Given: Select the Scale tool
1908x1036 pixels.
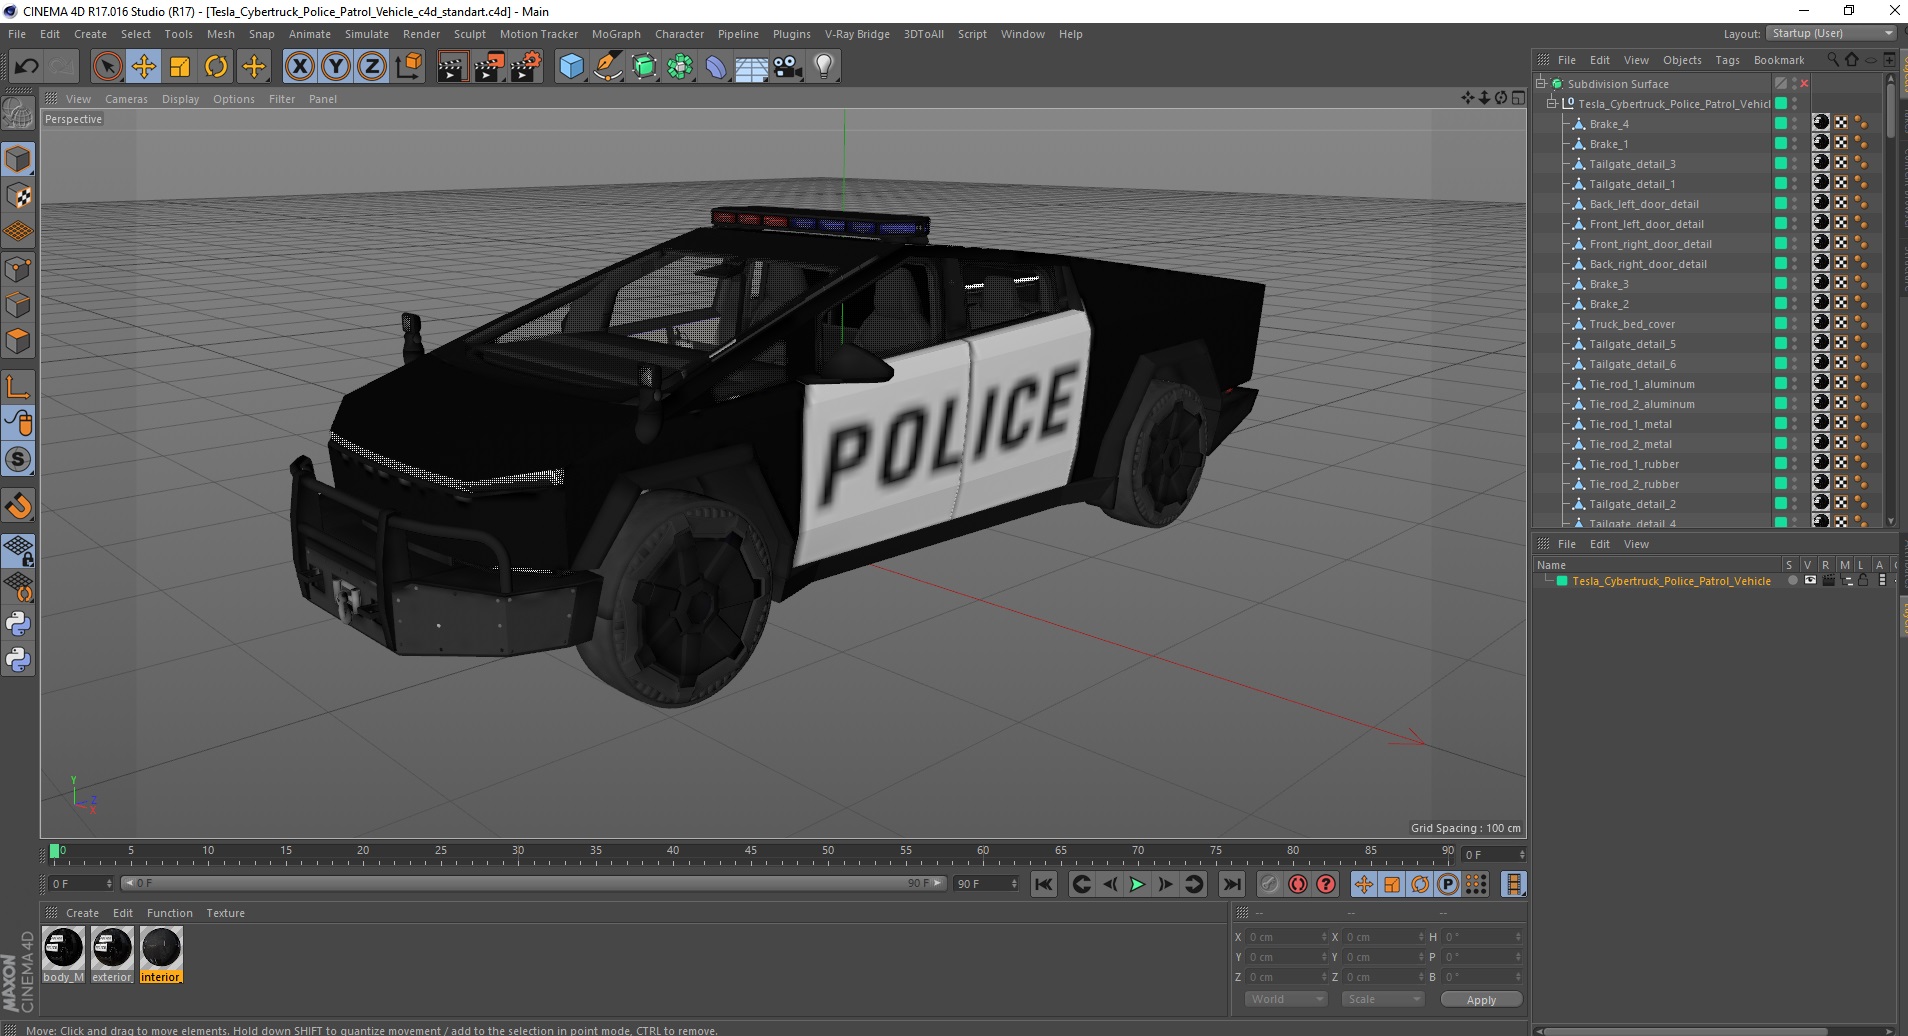Looking at the screenshot, I should pos(180,67).
